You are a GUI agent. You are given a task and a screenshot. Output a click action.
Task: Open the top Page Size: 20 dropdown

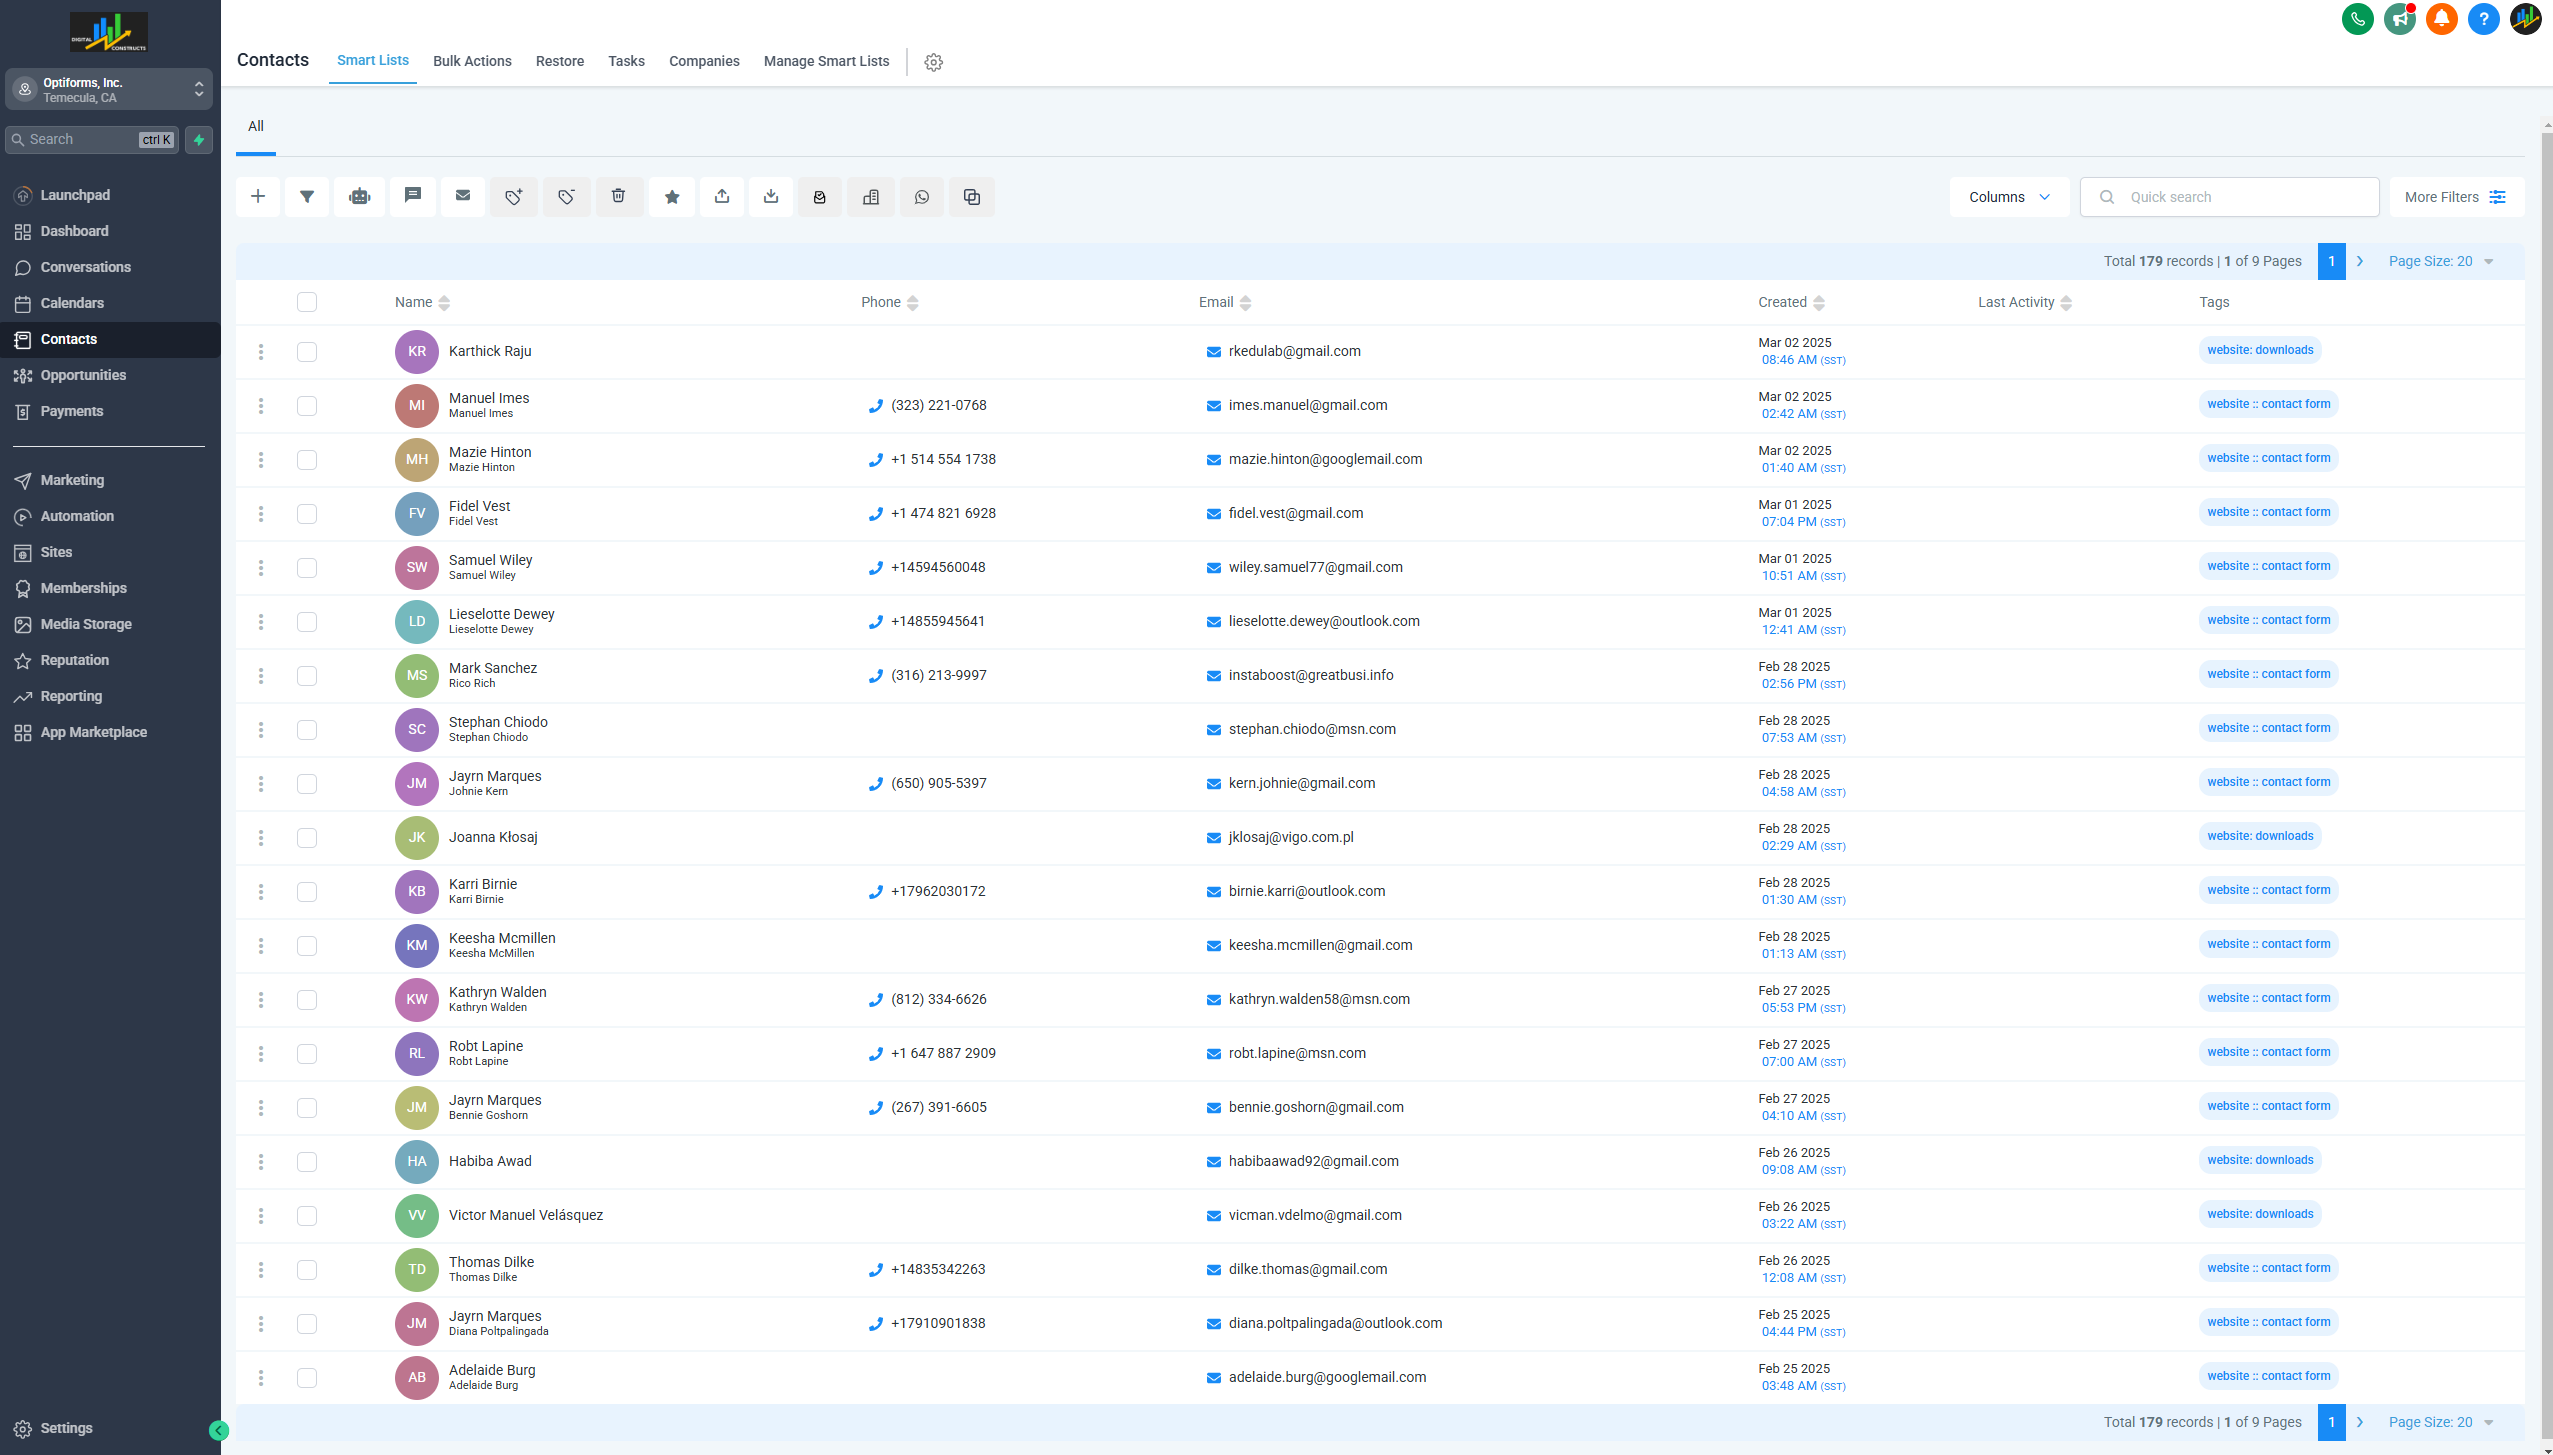(x=2440, y=261)
